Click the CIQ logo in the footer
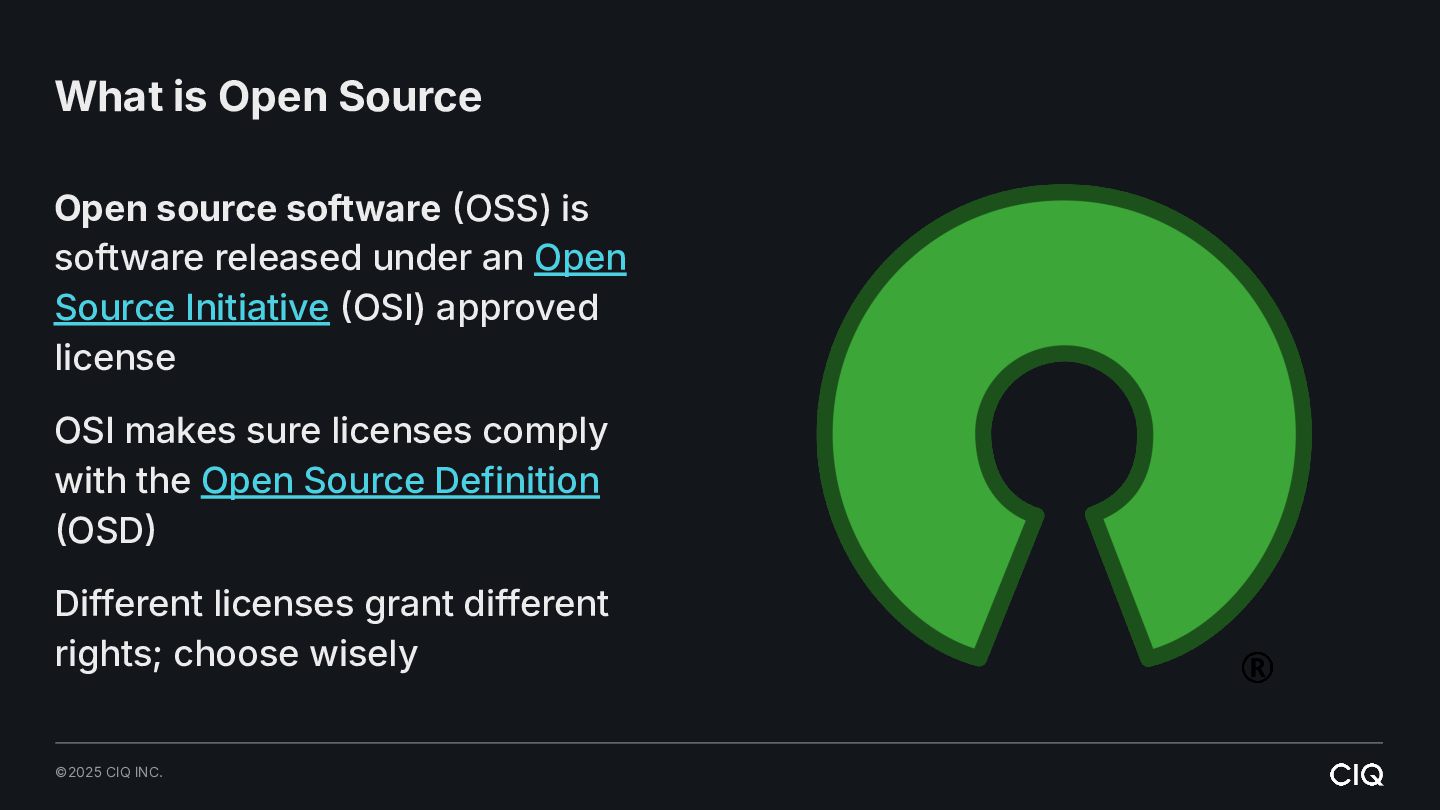This screenshot has width=1440, height=810. [1356, 774]
